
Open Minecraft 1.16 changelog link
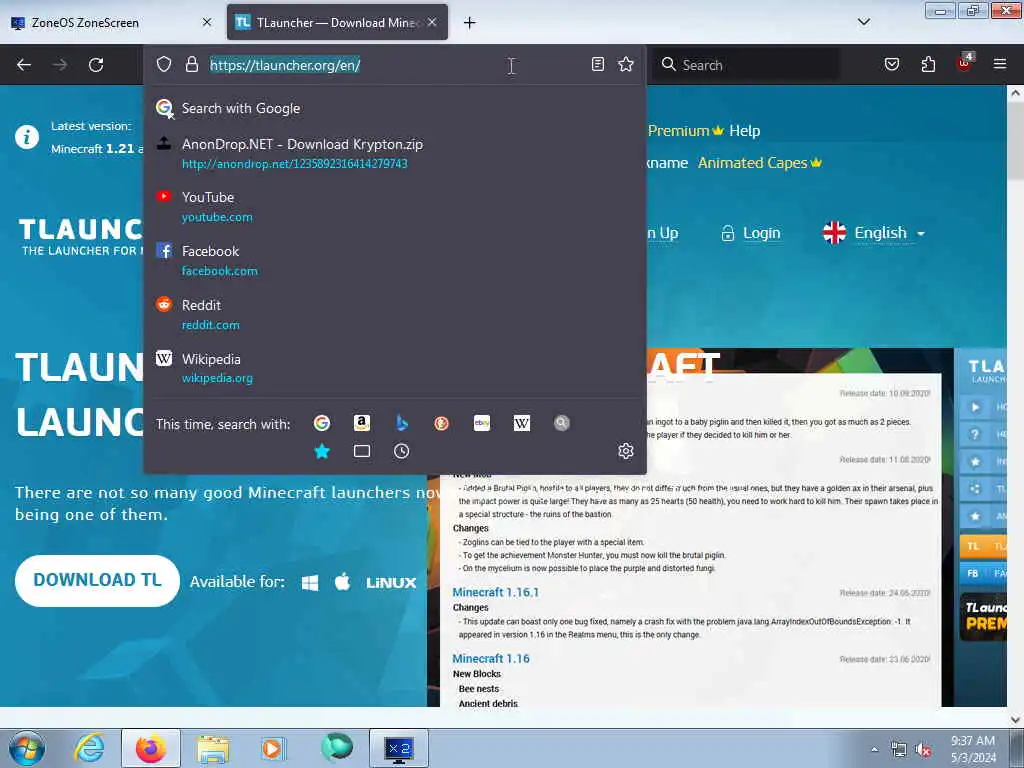click(491, 658)
